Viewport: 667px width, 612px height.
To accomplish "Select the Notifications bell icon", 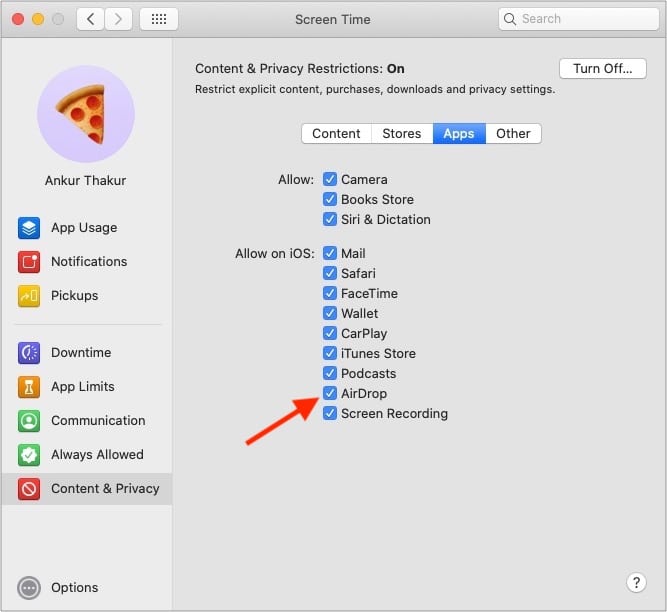I will tap(29, 262).
